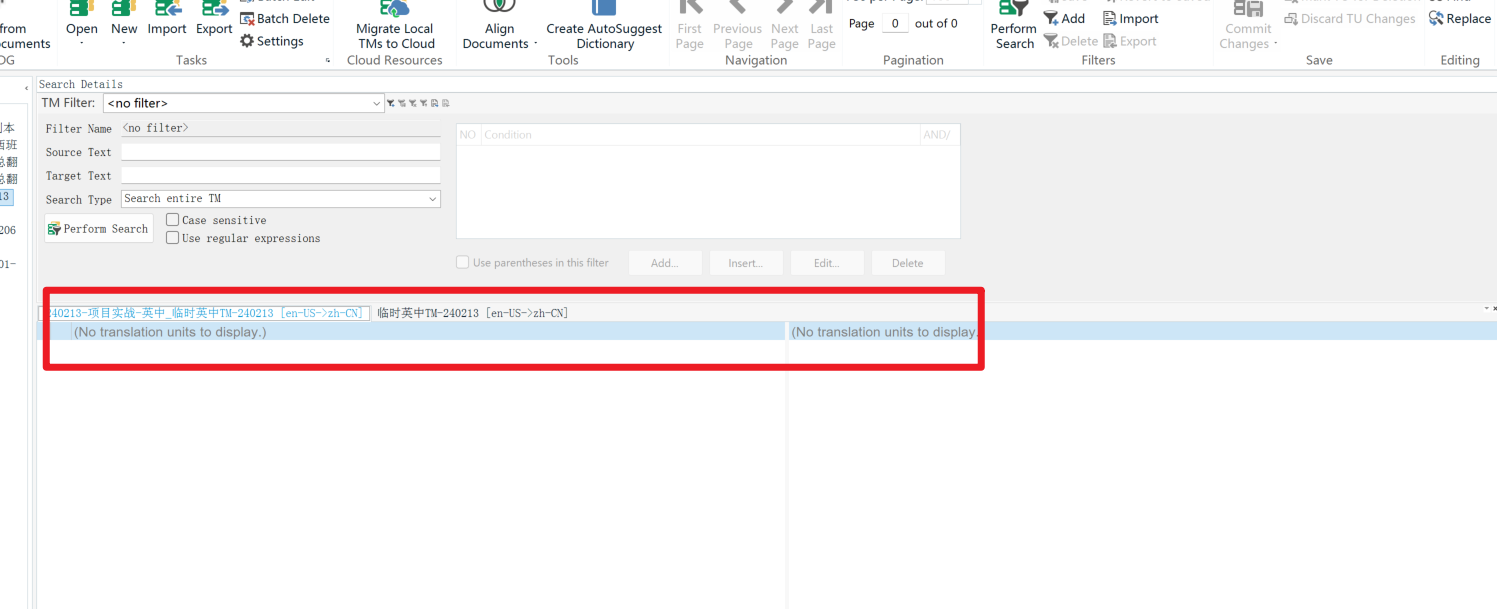The height and width of the screenshot is (609, 1497).
Task: Click the AND/ column header
Action: pyautogui.click(x=940, y=135)
